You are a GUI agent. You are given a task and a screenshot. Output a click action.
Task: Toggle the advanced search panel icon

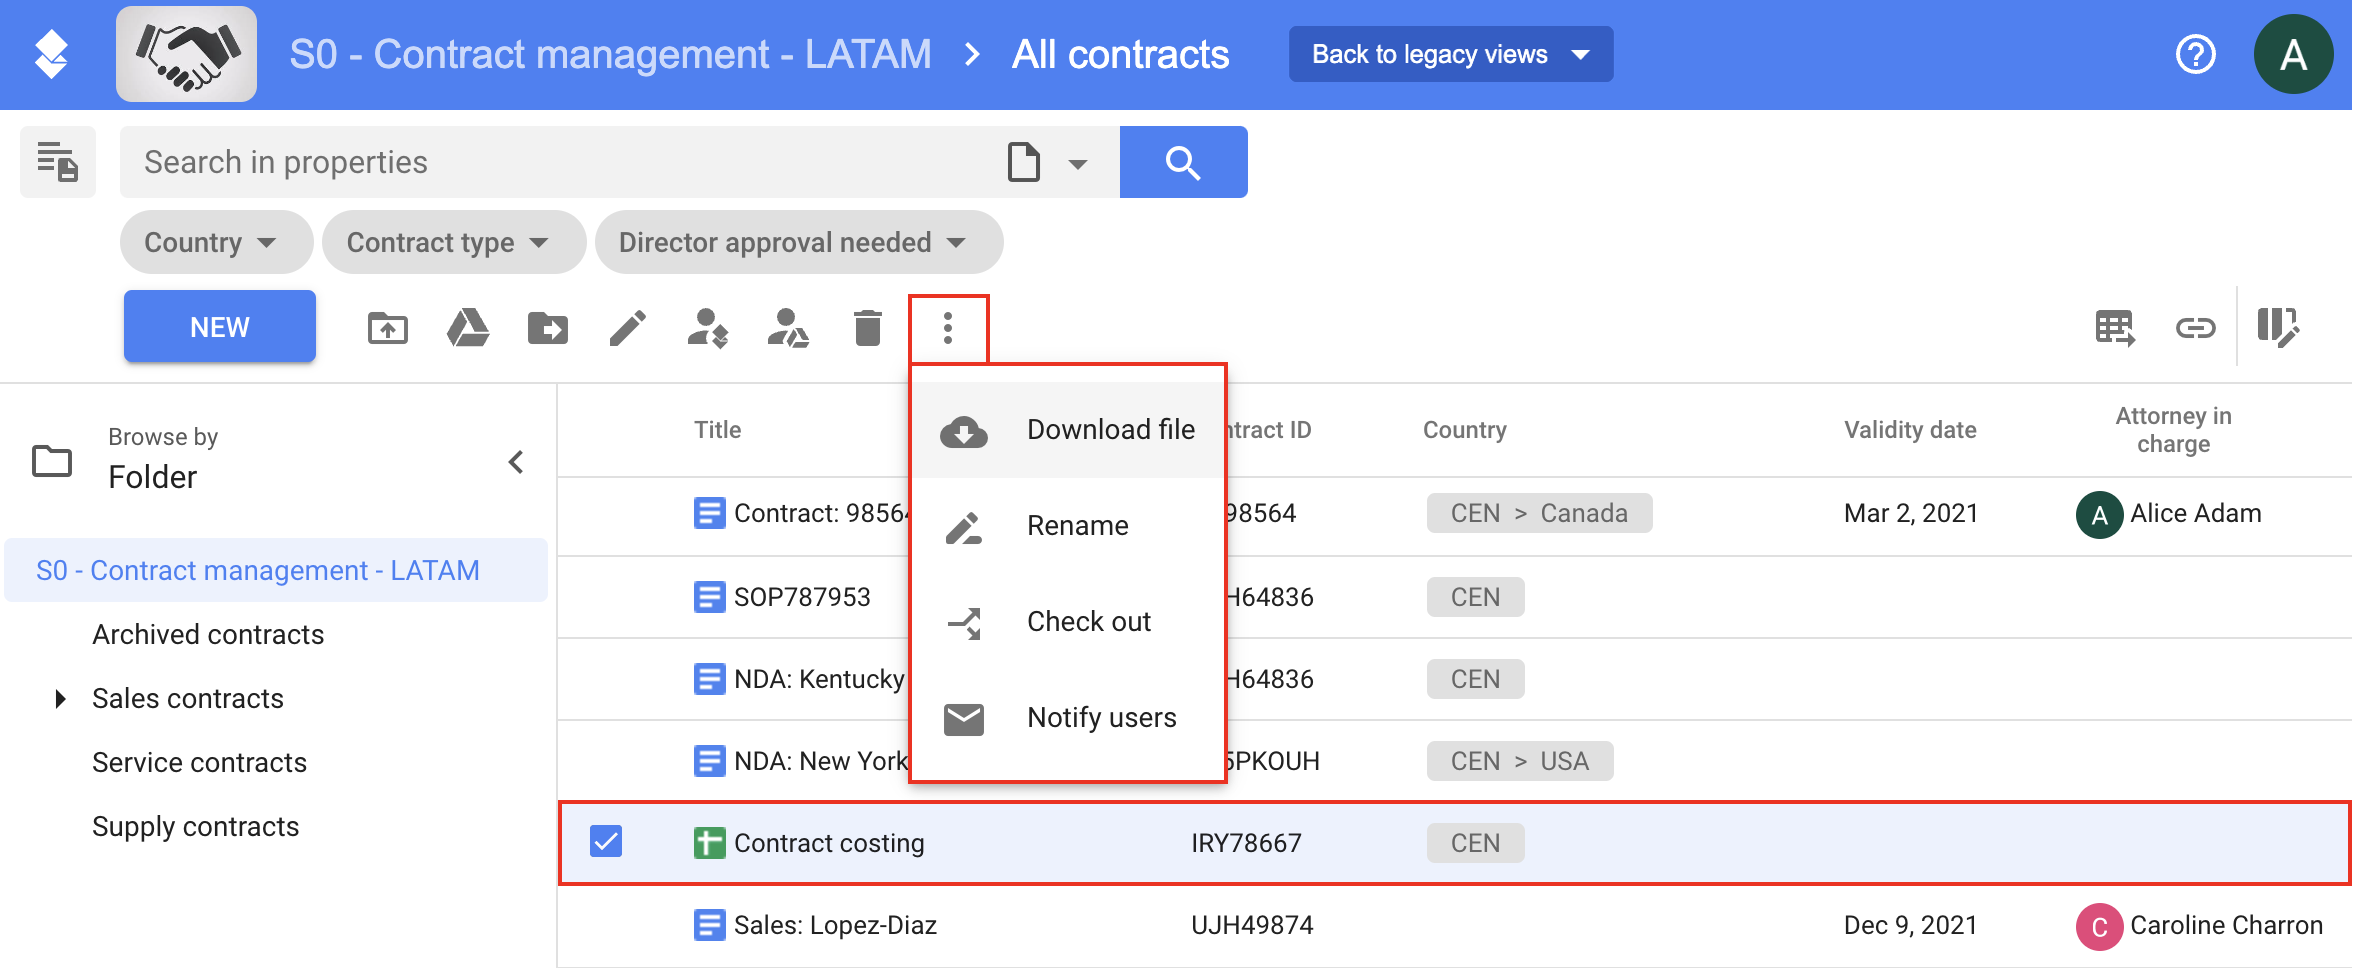tap(58, 162)
